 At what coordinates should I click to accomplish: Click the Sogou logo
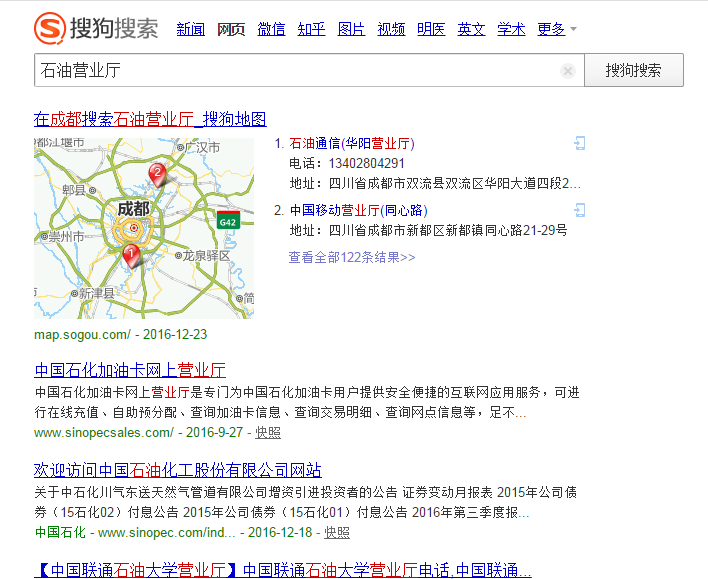point(96,28)
